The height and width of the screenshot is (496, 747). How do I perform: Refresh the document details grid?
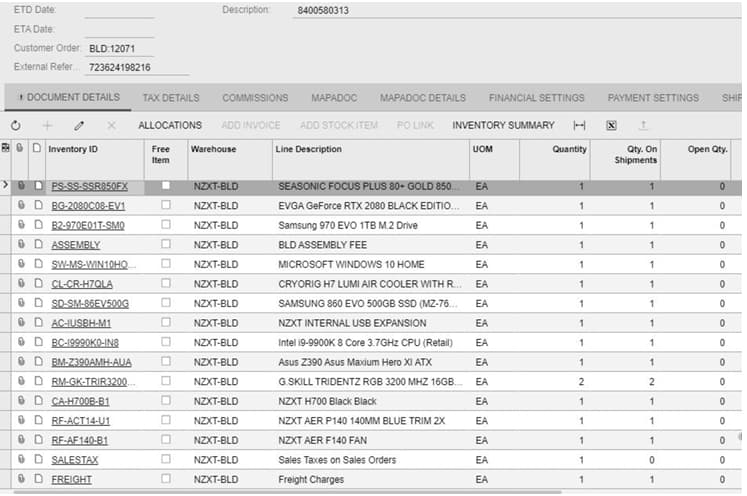click(x=16, y=126)
